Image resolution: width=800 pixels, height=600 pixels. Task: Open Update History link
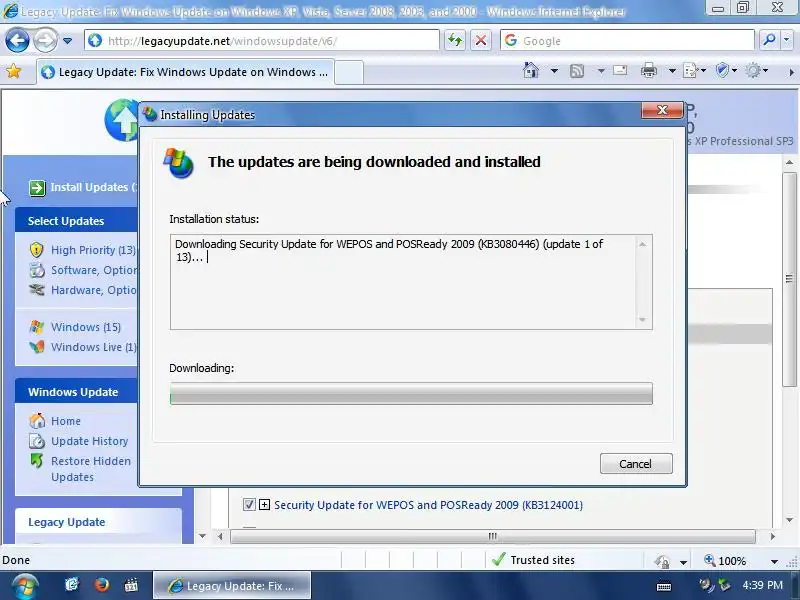point(90,441)
